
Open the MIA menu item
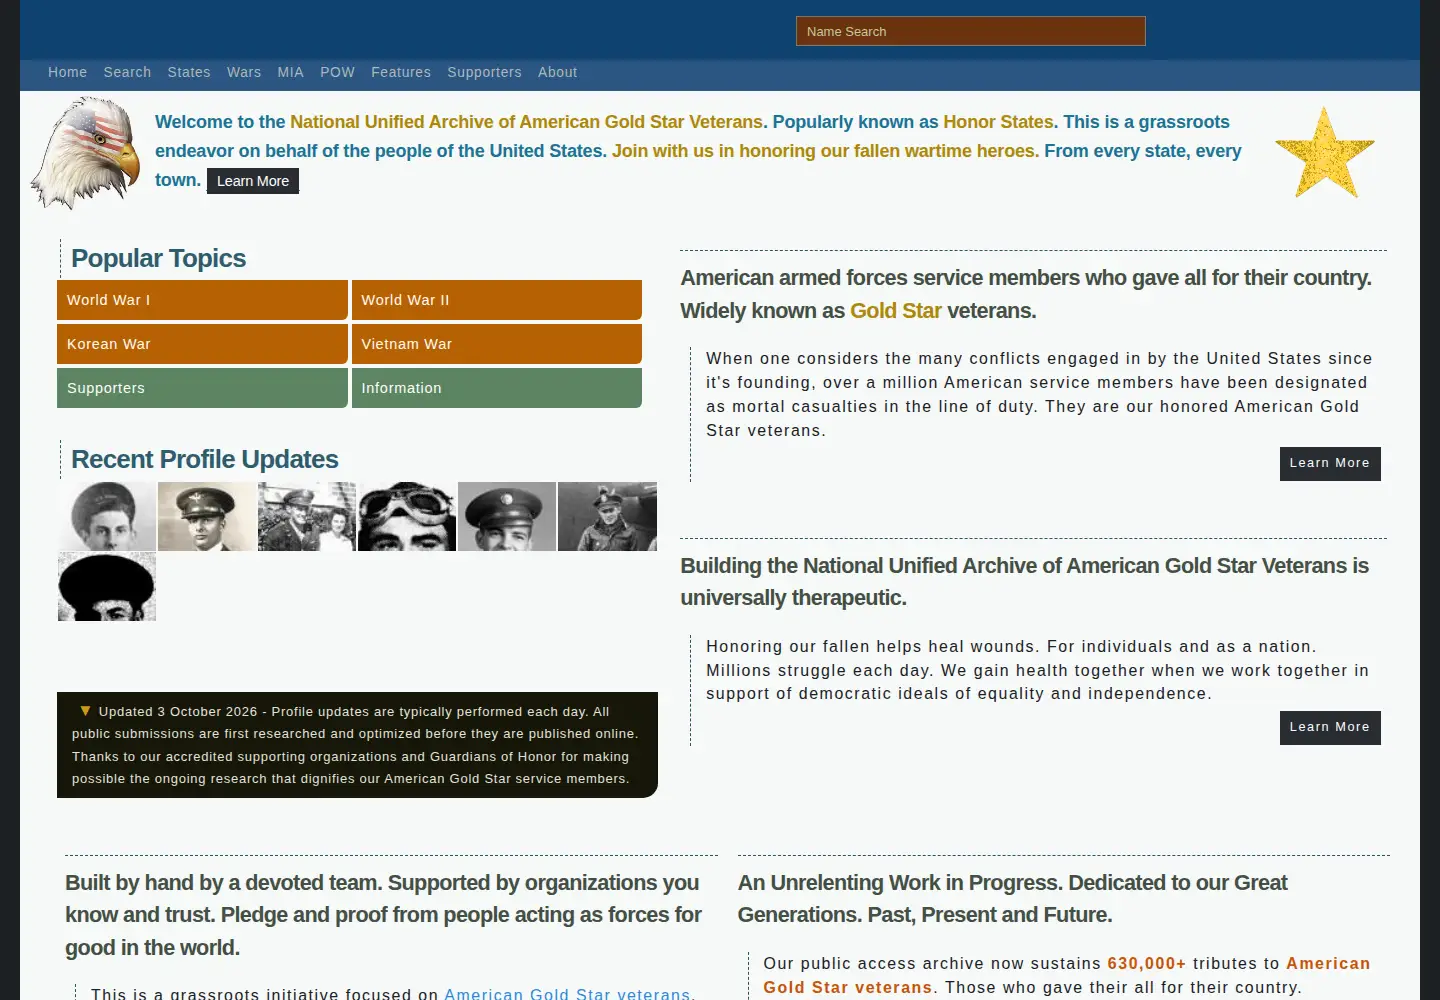click(290, 72)
